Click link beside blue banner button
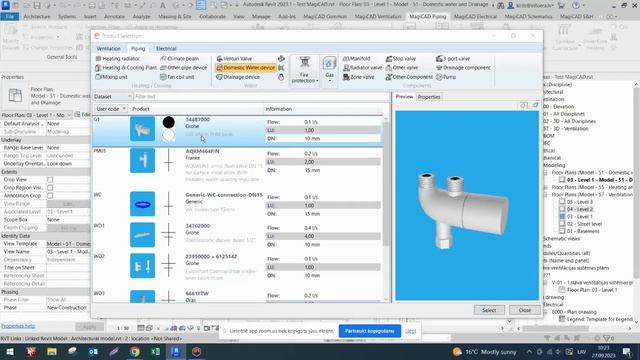 411,331
